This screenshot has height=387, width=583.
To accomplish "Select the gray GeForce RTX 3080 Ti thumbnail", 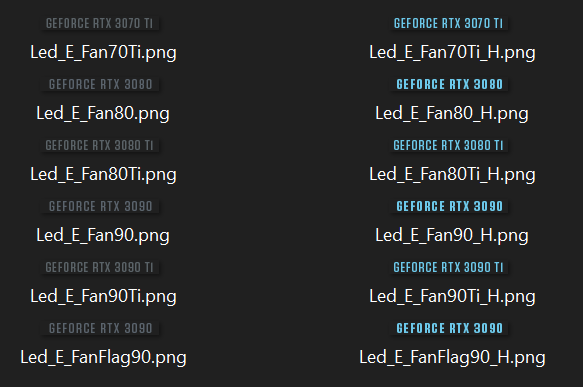I will coord(100,145).
